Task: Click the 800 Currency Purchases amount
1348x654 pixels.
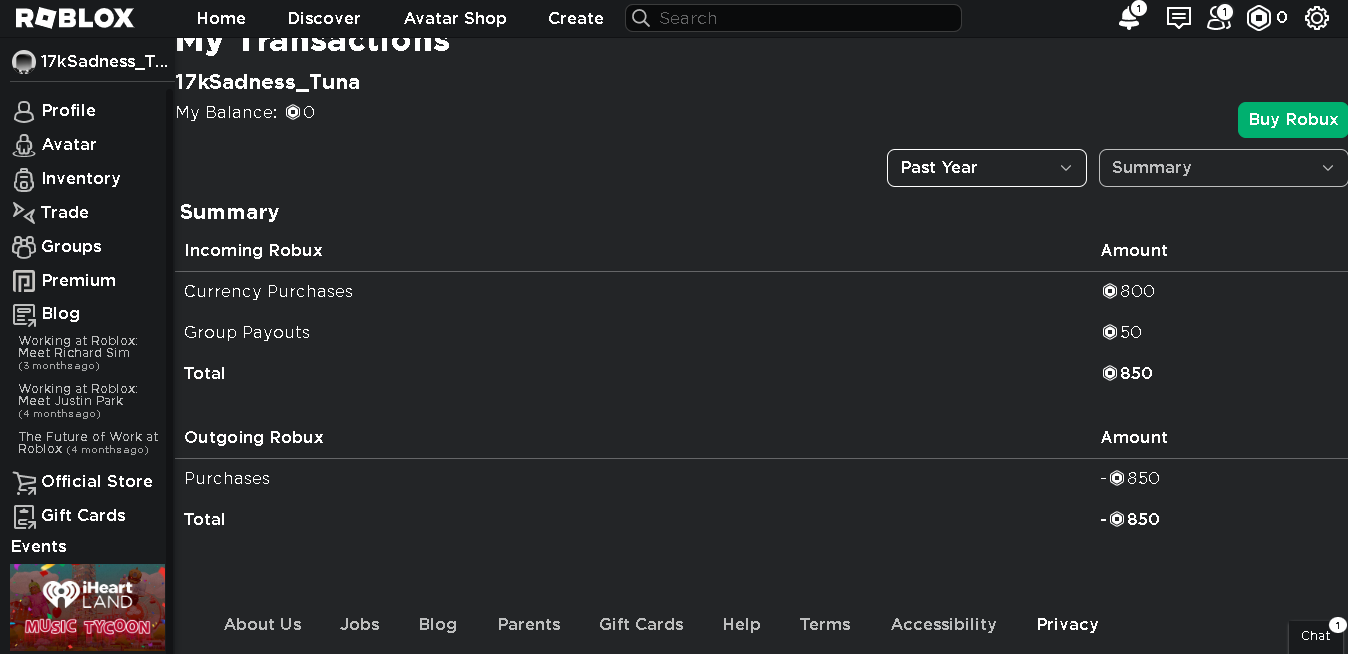Action: (1128, 292)
